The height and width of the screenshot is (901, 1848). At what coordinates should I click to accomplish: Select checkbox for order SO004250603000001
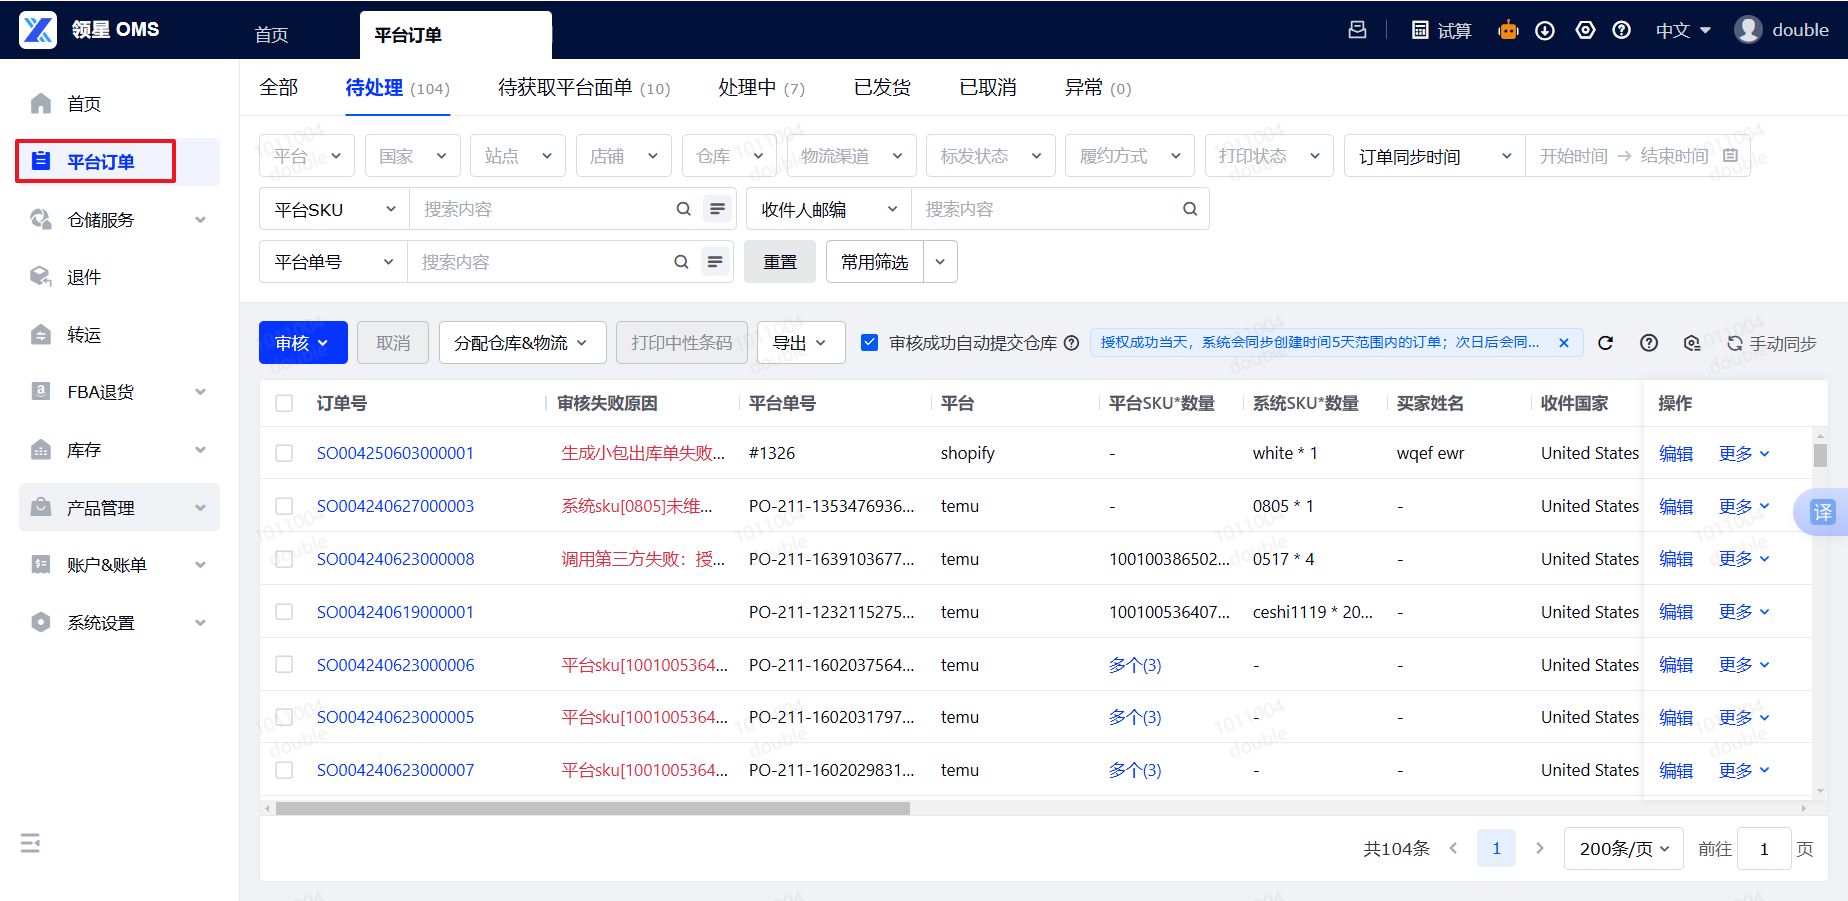coord(285,453)
